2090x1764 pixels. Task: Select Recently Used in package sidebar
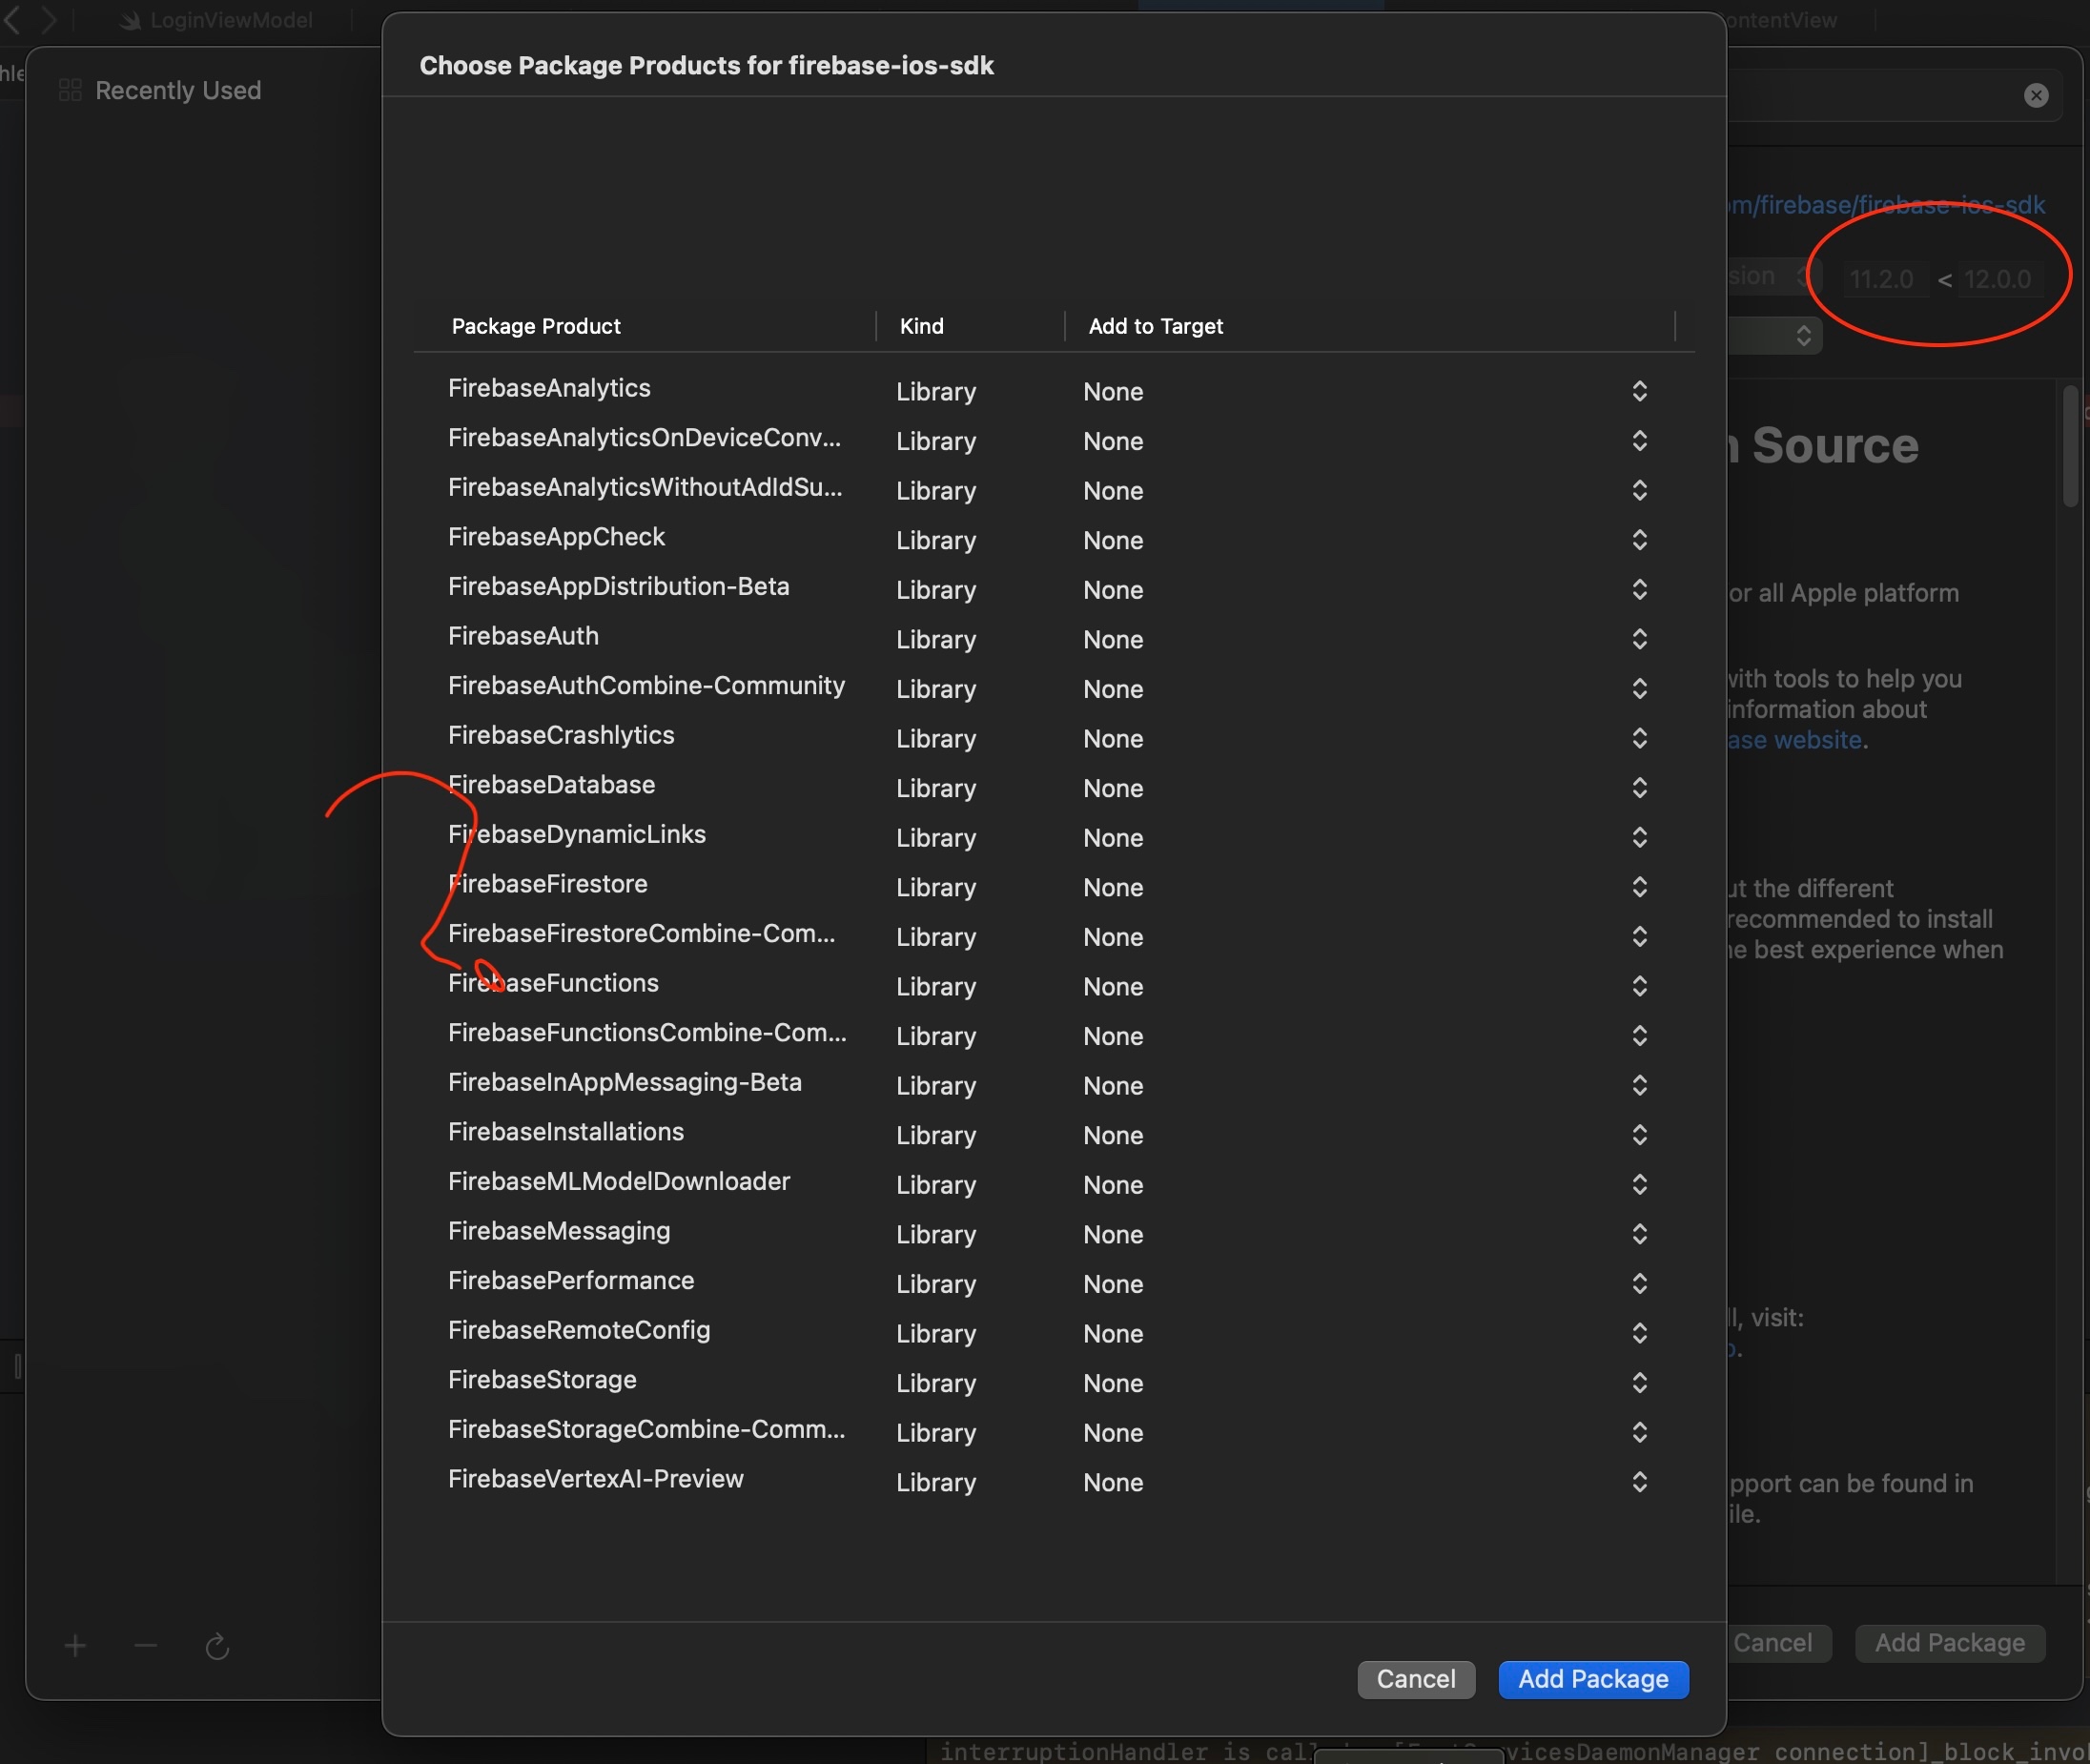point(160,90)
